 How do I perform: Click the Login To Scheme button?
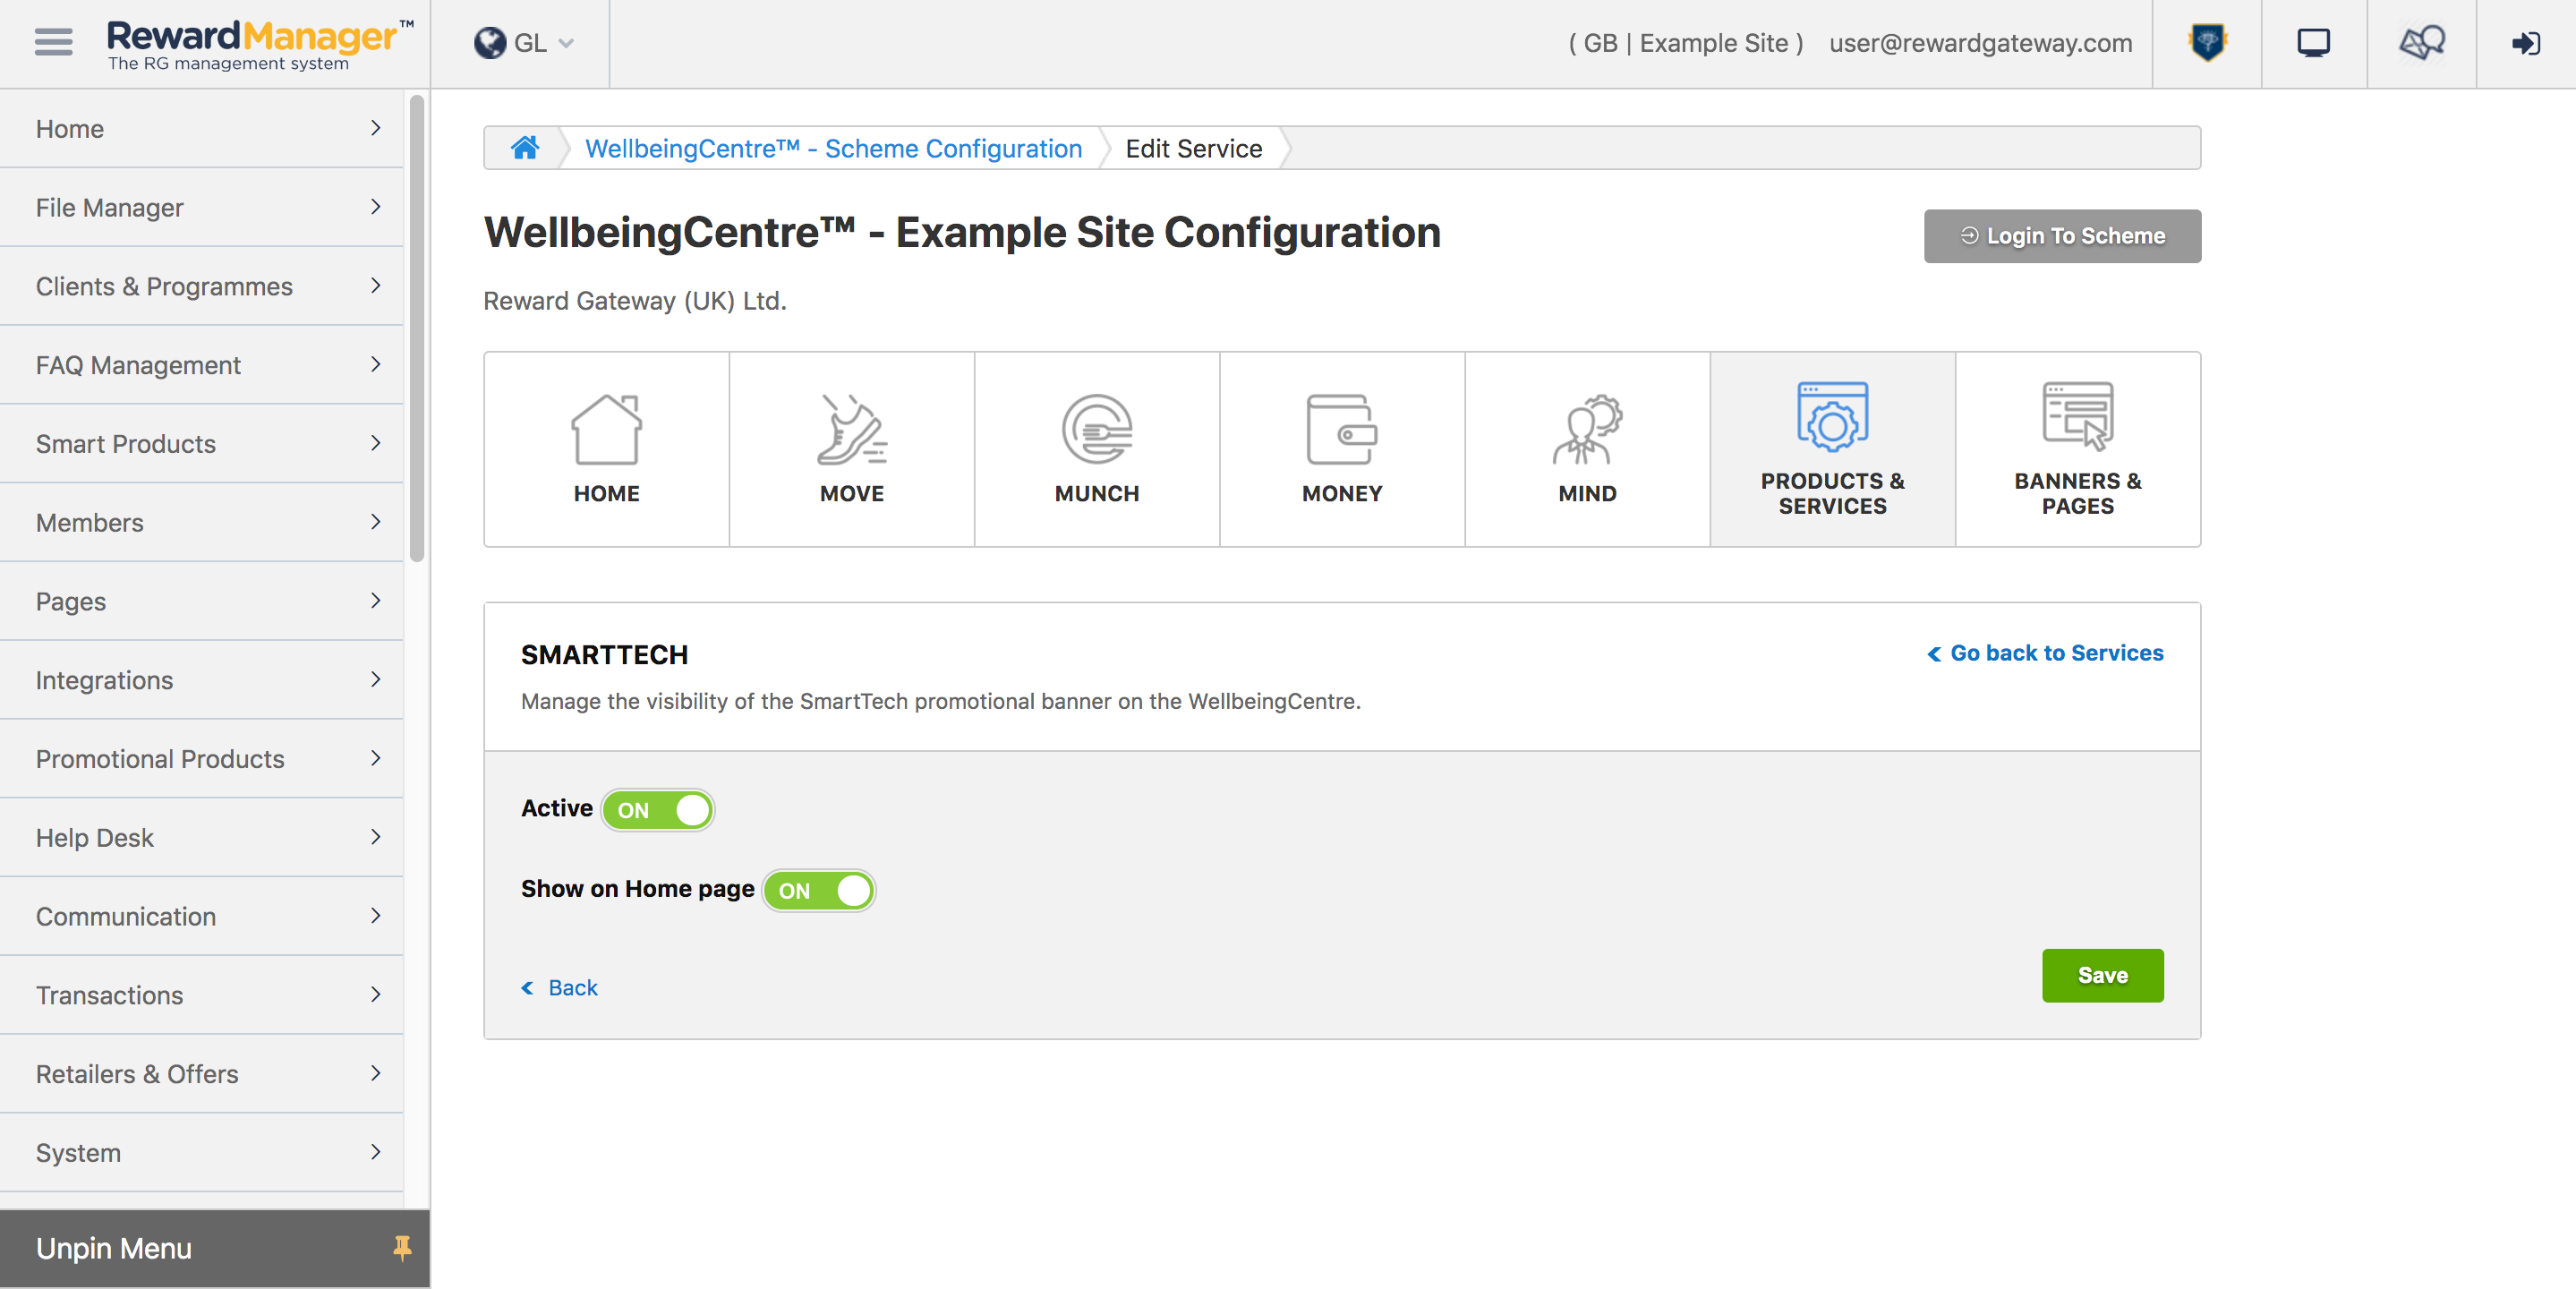(2062, 236)
